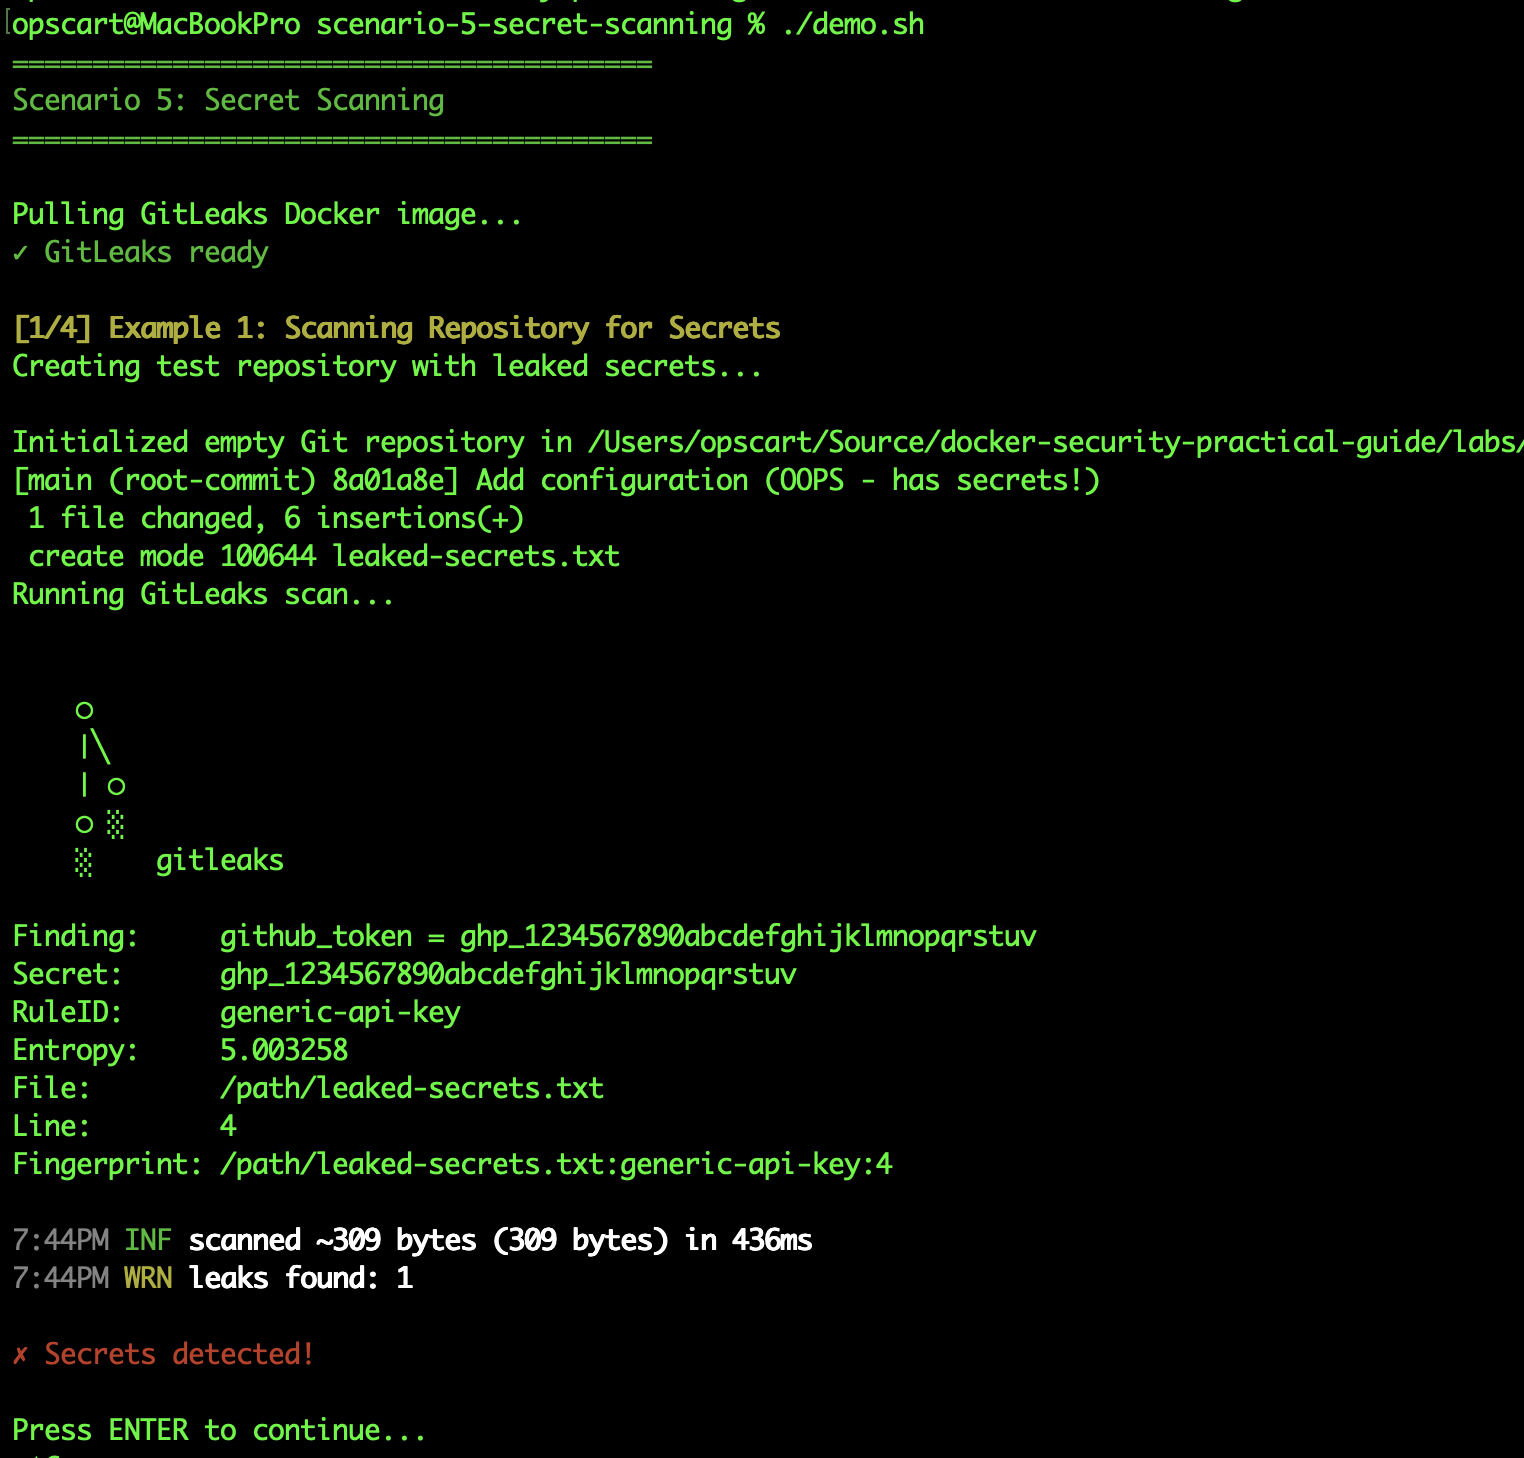Image resolution: width=1524 pixels, height=1458 pixels.
Task: Click the 'Finding:' label
Action: pos(76,936)
